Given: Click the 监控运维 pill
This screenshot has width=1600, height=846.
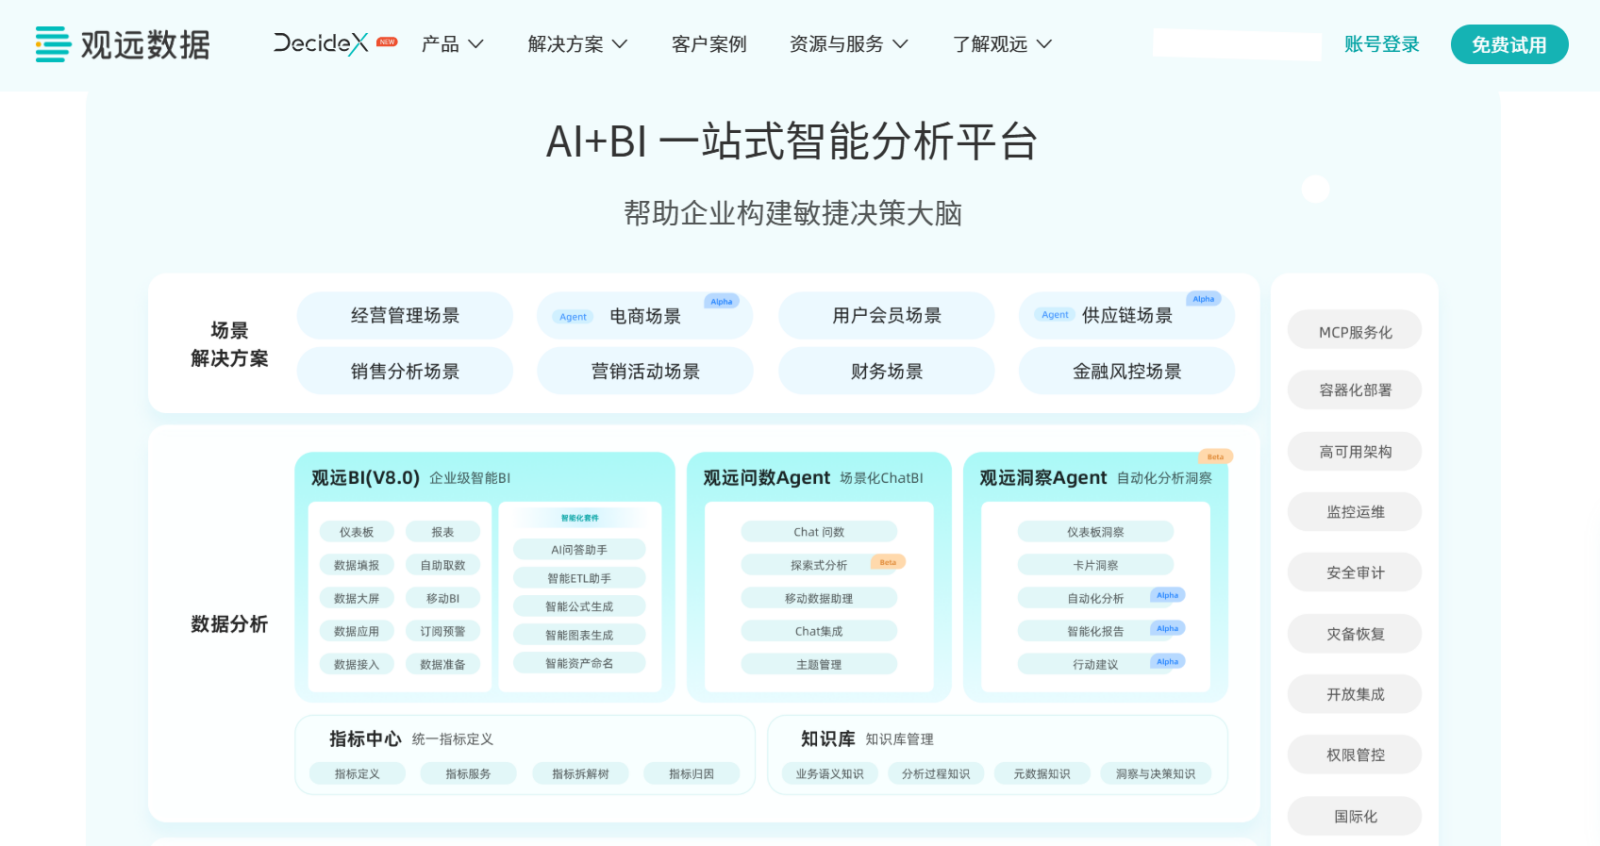Looking at the screenshot, I should 1355,512.
